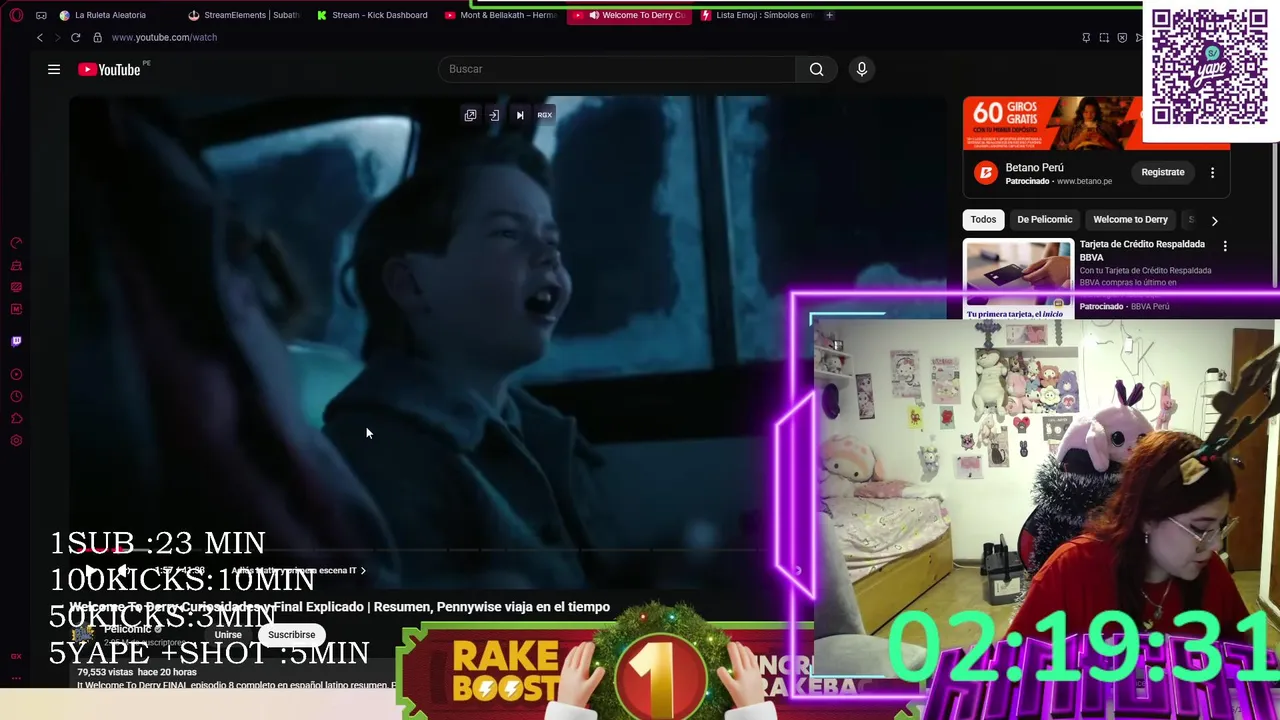Click the video pop-out icon above the player

coord(470,115)
